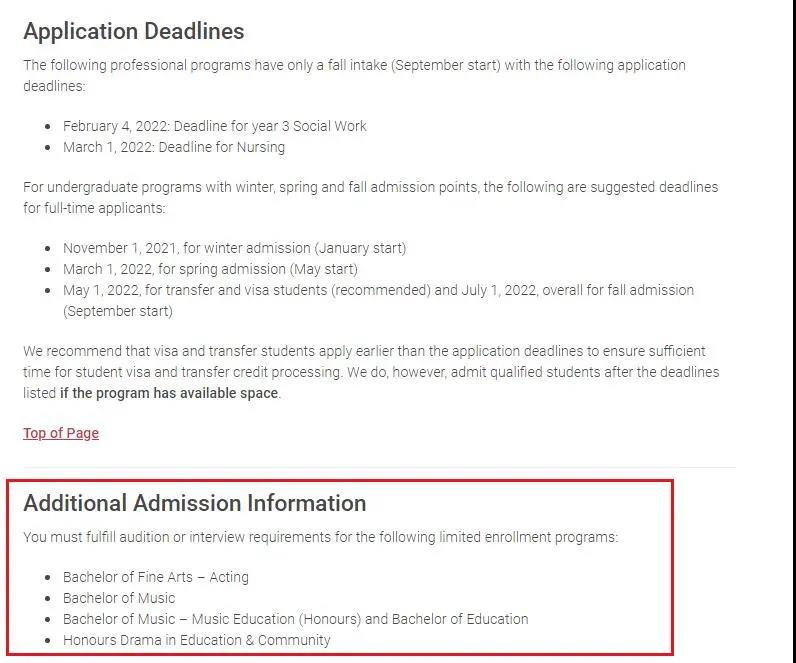Viewport: 796px width, 663px height.
Task: Click the suggested deadlines for full-time applicants paragraph
Action: pyautogui.click(x=370, y=197)
